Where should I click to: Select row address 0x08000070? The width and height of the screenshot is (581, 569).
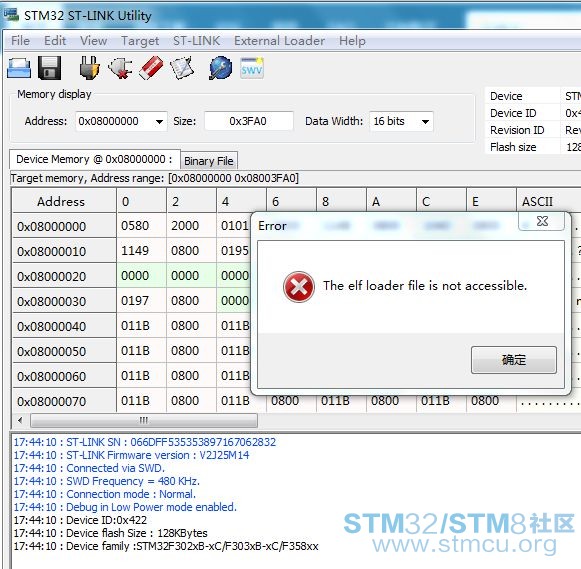64,401
